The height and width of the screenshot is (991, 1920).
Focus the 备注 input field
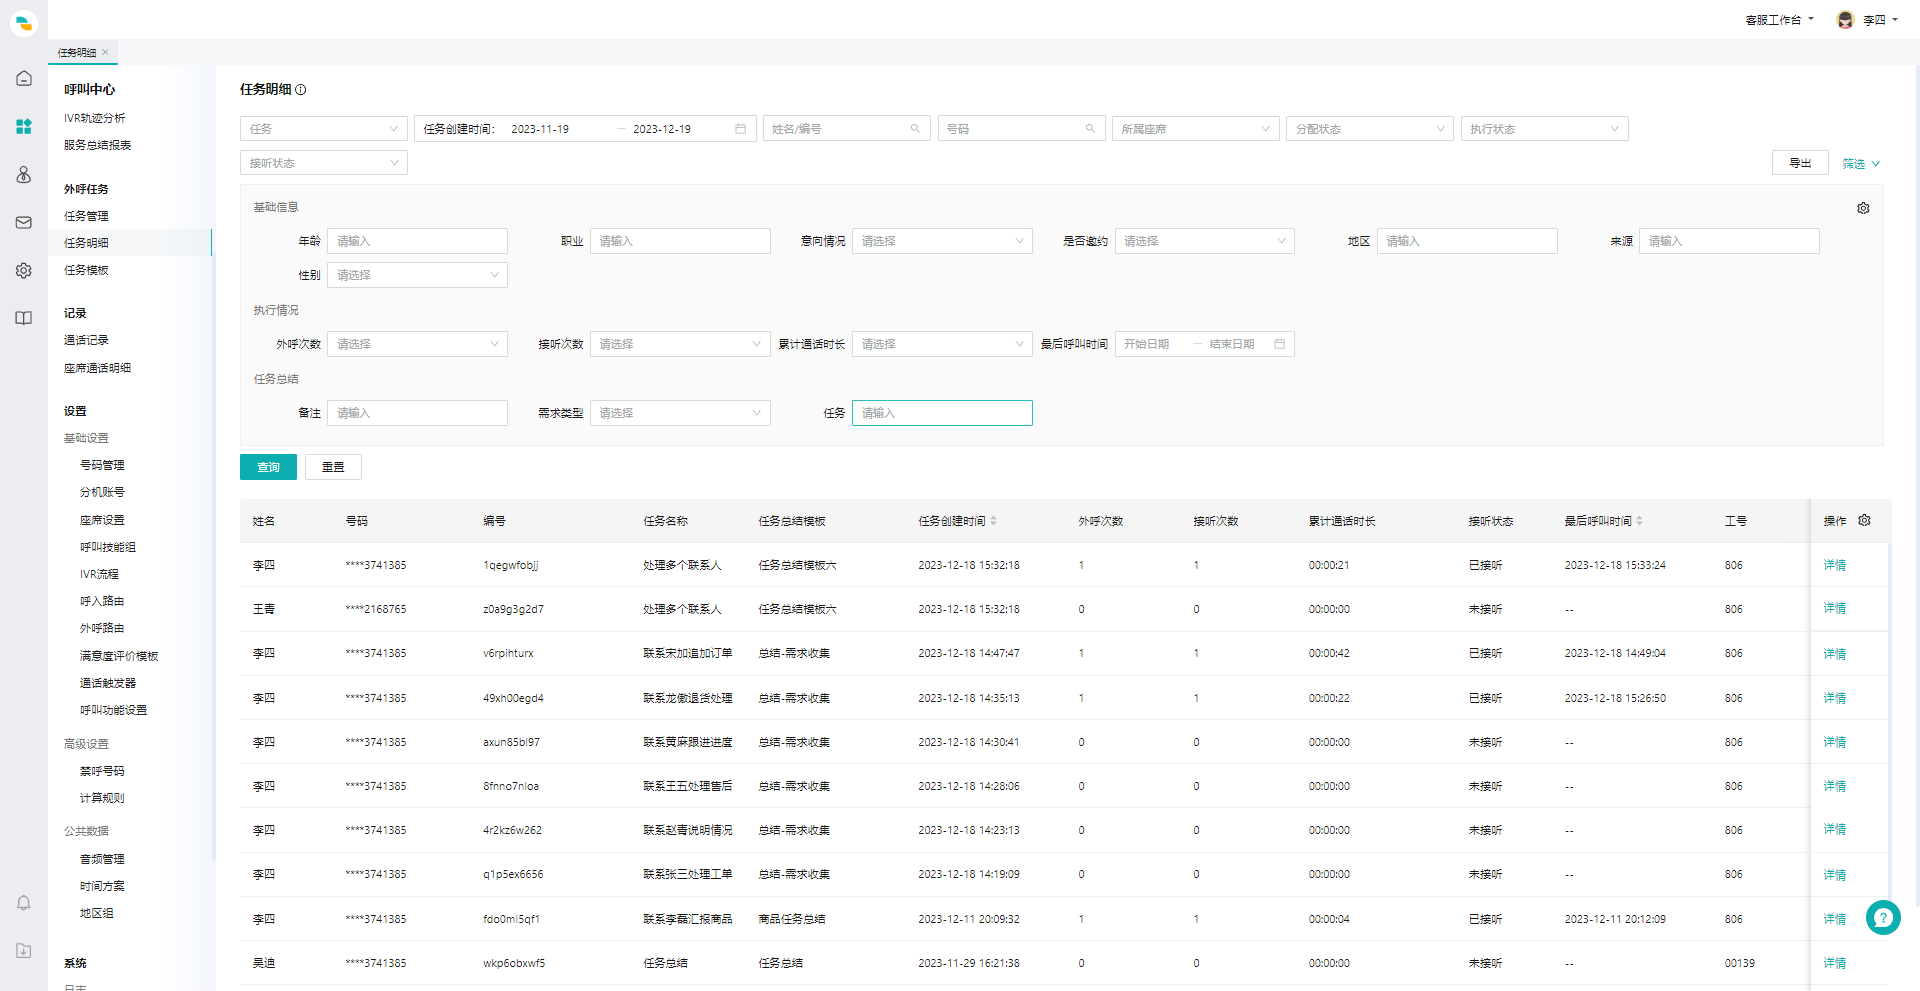(418, 413)
